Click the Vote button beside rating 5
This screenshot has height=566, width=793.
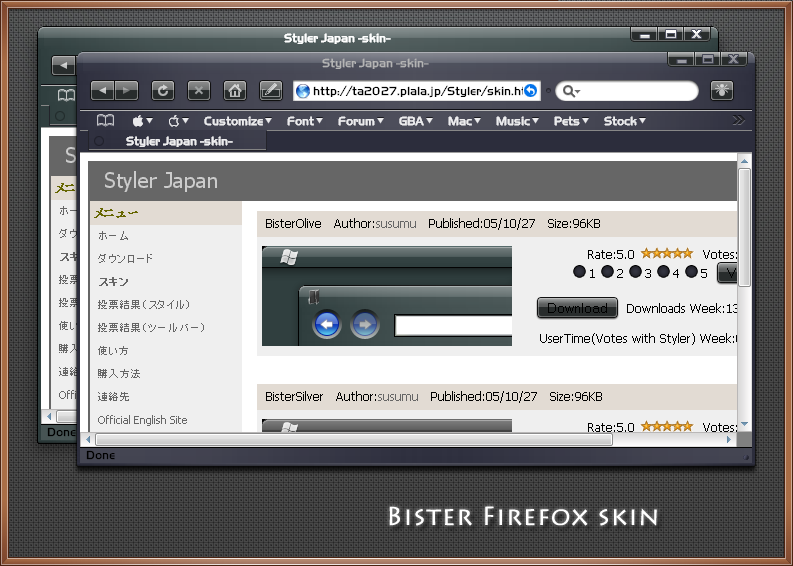click(727, 273)
